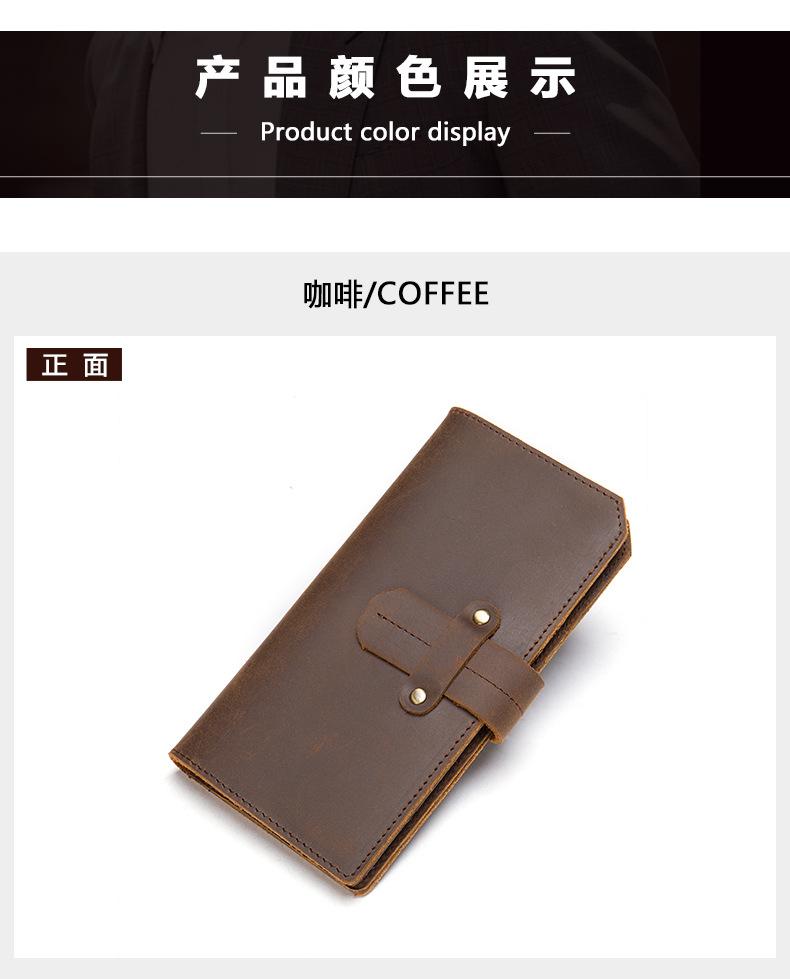Click the 产品颜色展示 banner heading

[x=385, y=78]
